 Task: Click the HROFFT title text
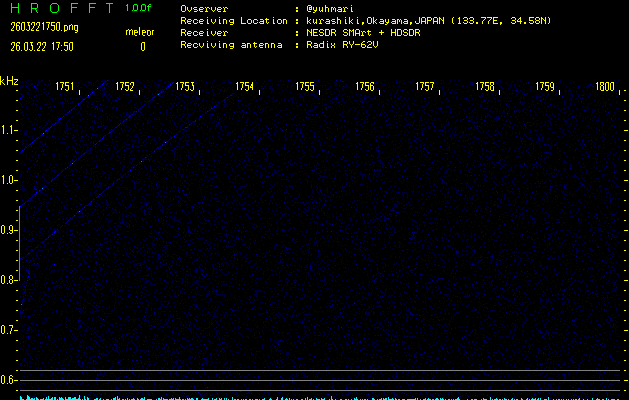59,8
